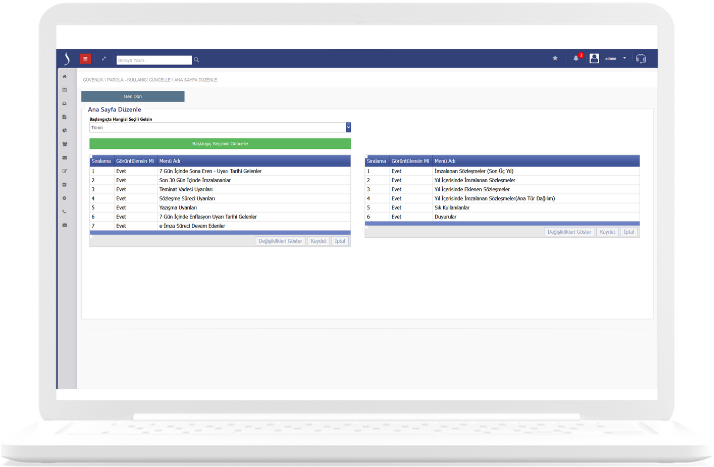The width and height of the screenshot is (714, 467).
Task: Click the expand fullscreen arrows icon
Action: coord(104,59)
